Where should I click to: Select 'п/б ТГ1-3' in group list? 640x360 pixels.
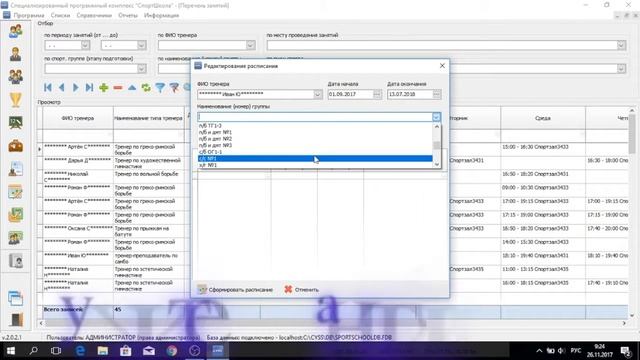(315, 126)
